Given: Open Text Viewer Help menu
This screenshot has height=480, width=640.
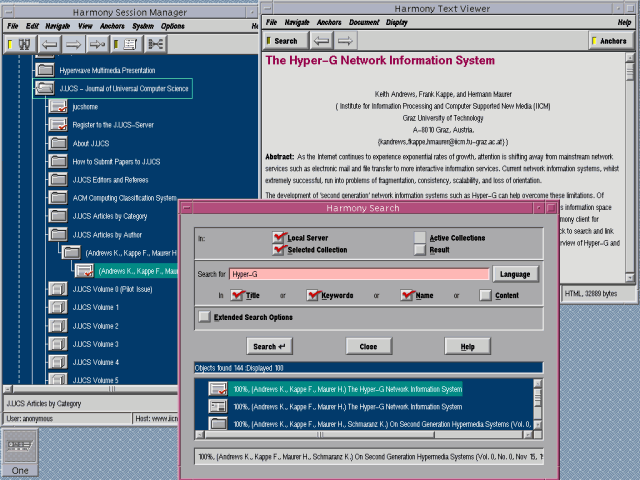Looking at the screenshot, I should click(624, 22).
